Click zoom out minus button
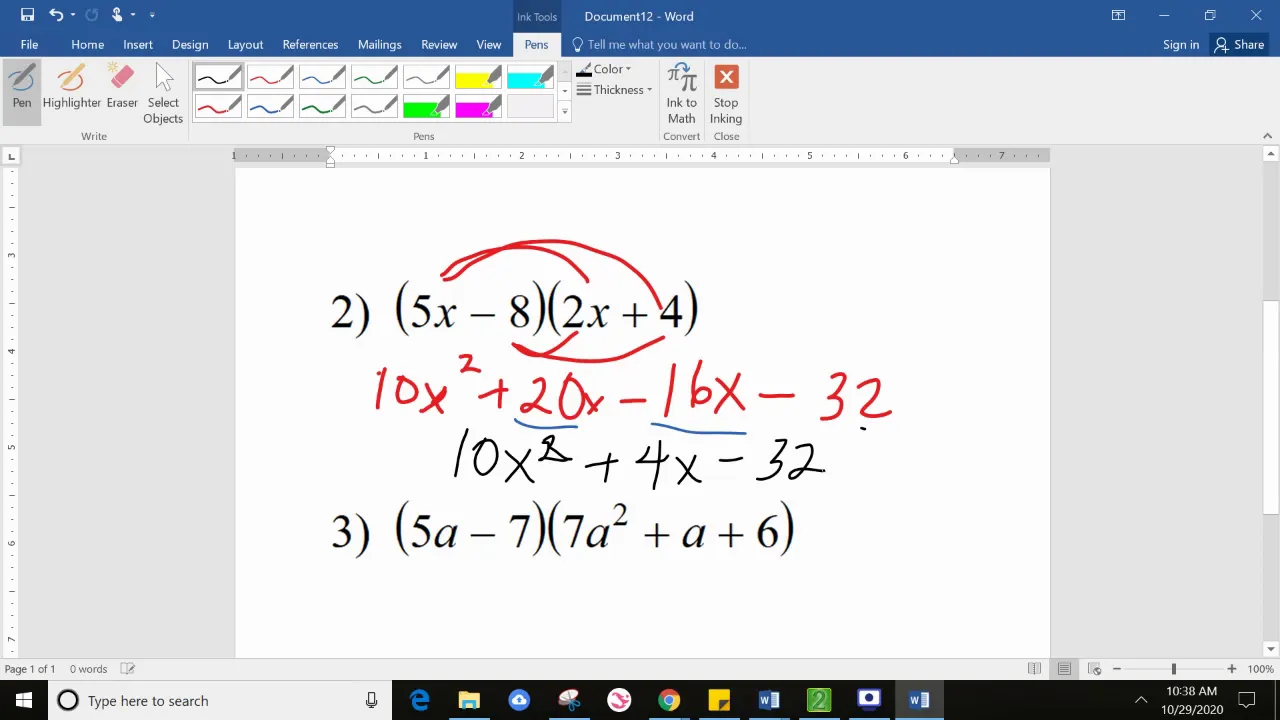 click(x=1117, y=669)
